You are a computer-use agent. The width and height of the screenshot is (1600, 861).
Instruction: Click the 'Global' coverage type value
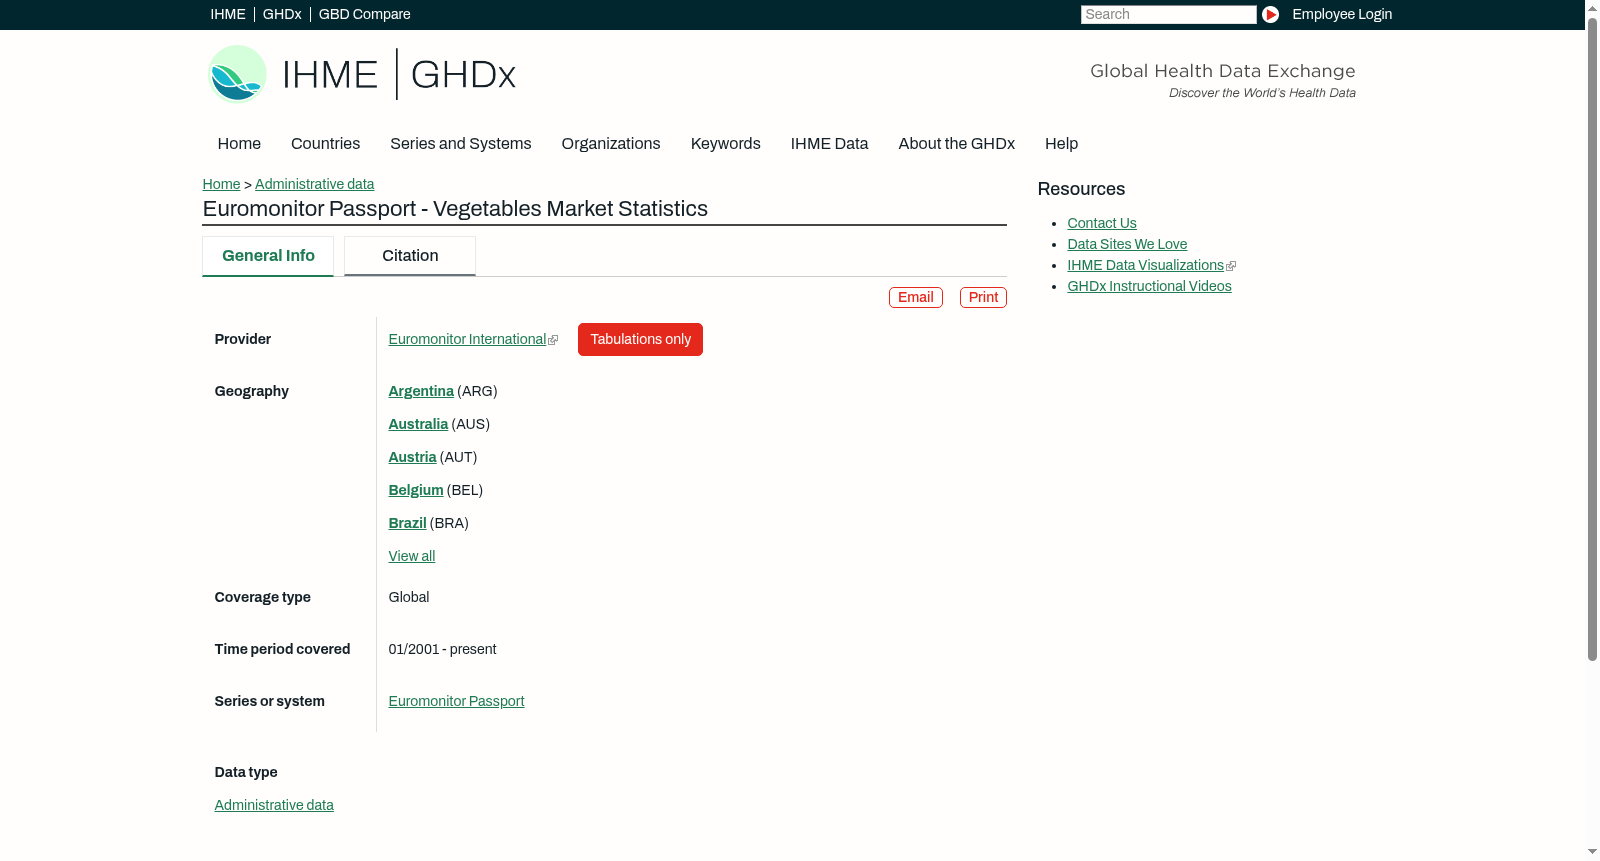(409, 597)
